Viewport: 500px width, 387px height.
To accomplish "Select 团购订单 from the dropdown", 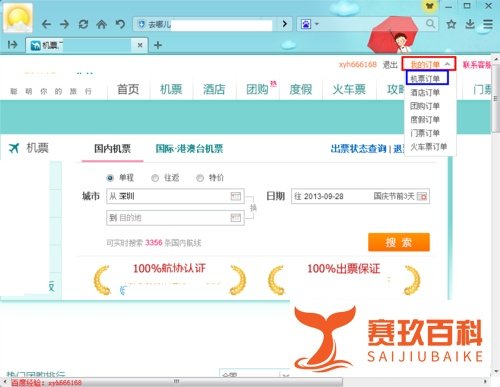I will (x=425, y=106).
